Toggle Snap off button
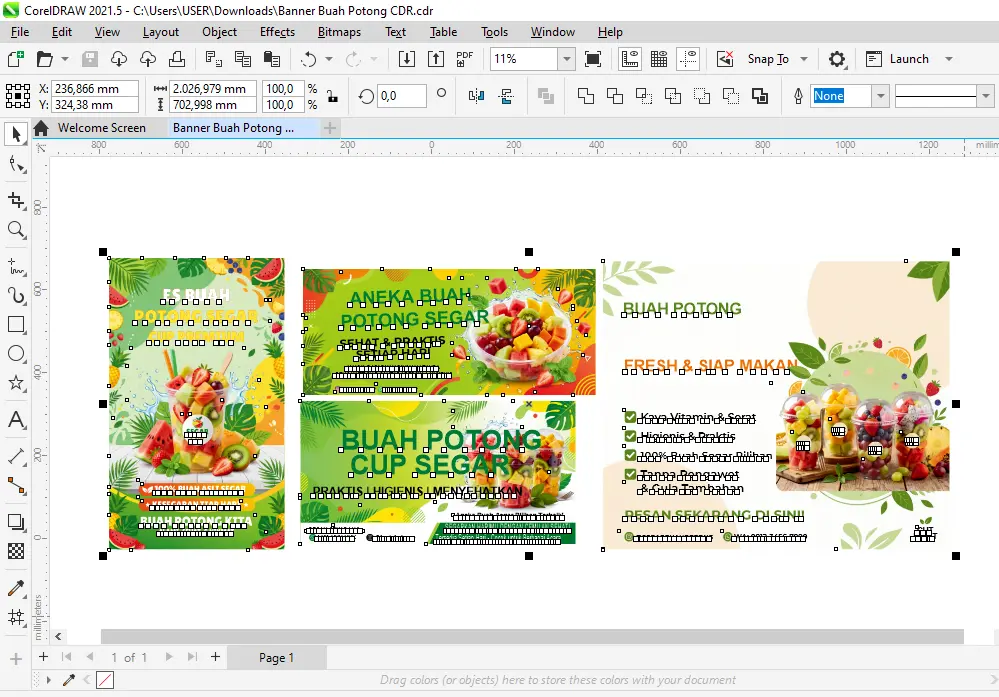Viewport: 999px width, 697px height. (725, 59)
